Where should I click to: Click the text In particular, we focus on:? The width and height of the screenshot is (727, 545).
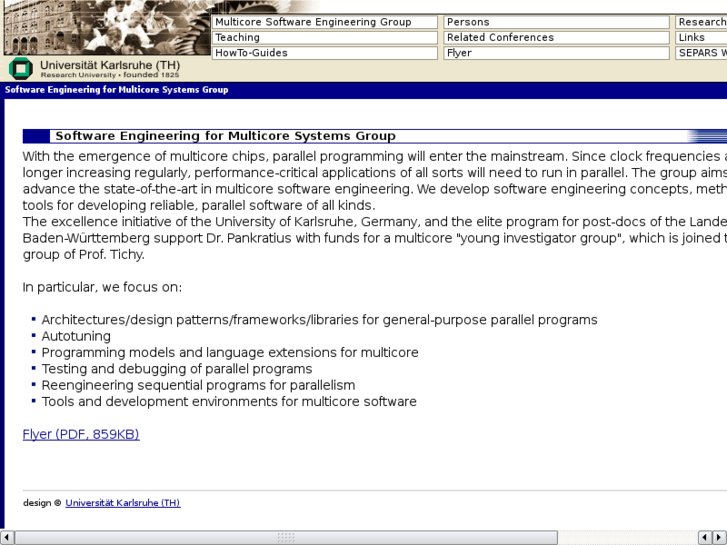tap(102, 287)
